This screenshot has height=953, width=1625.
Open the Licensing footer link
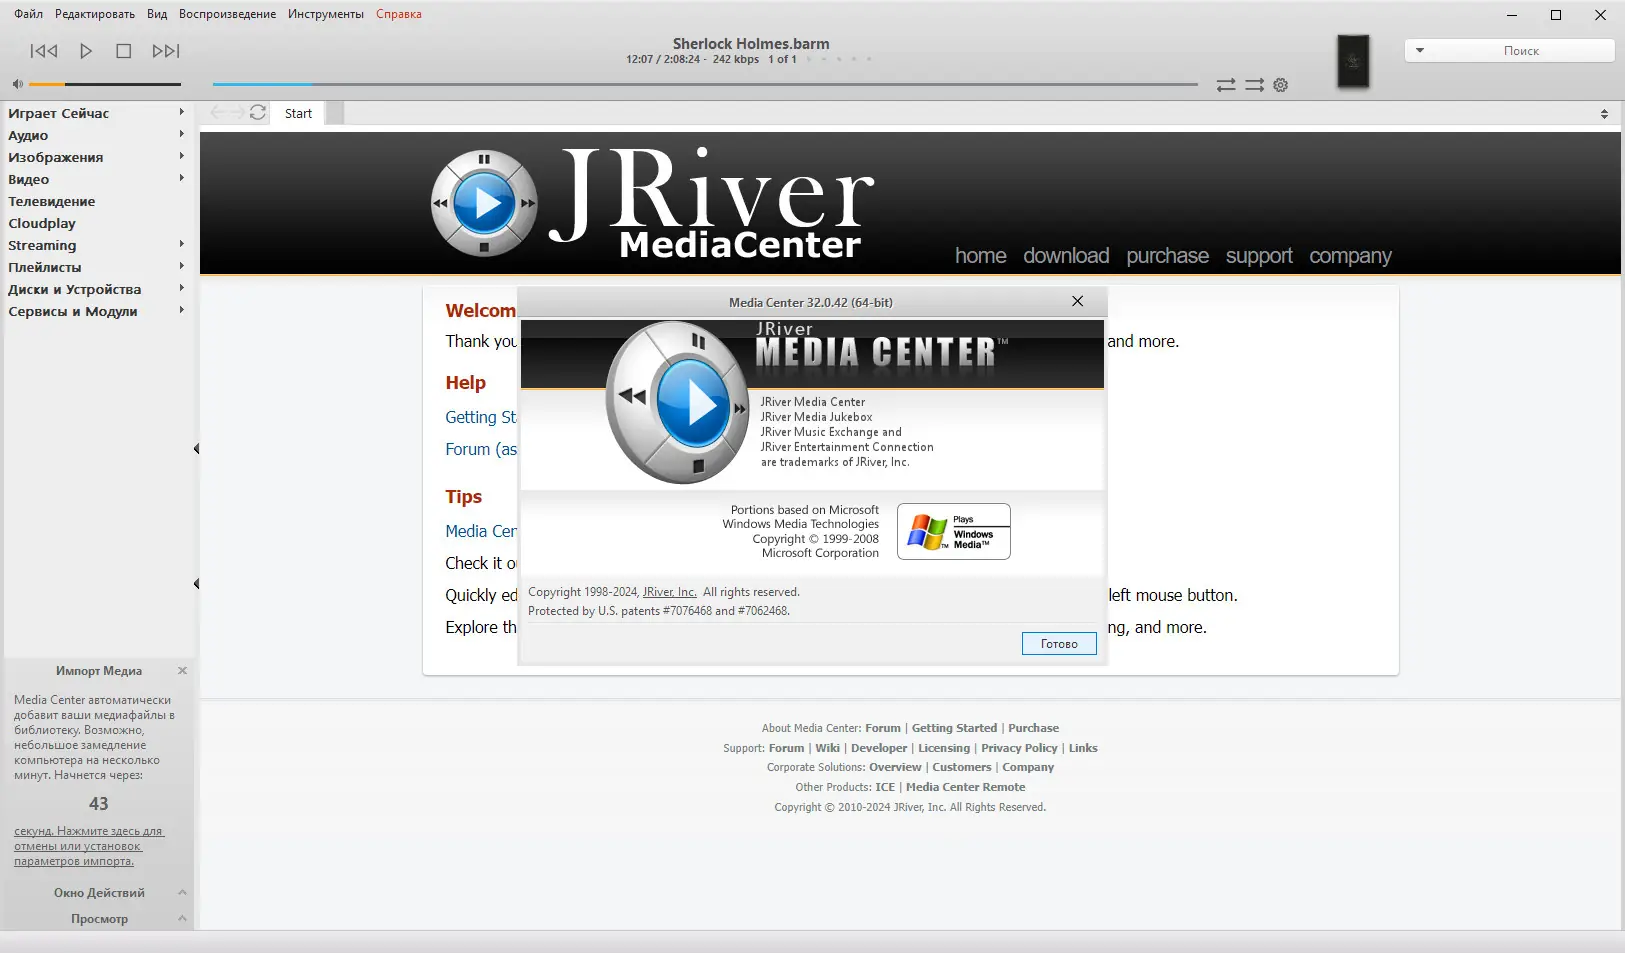(x=944, y=748)
